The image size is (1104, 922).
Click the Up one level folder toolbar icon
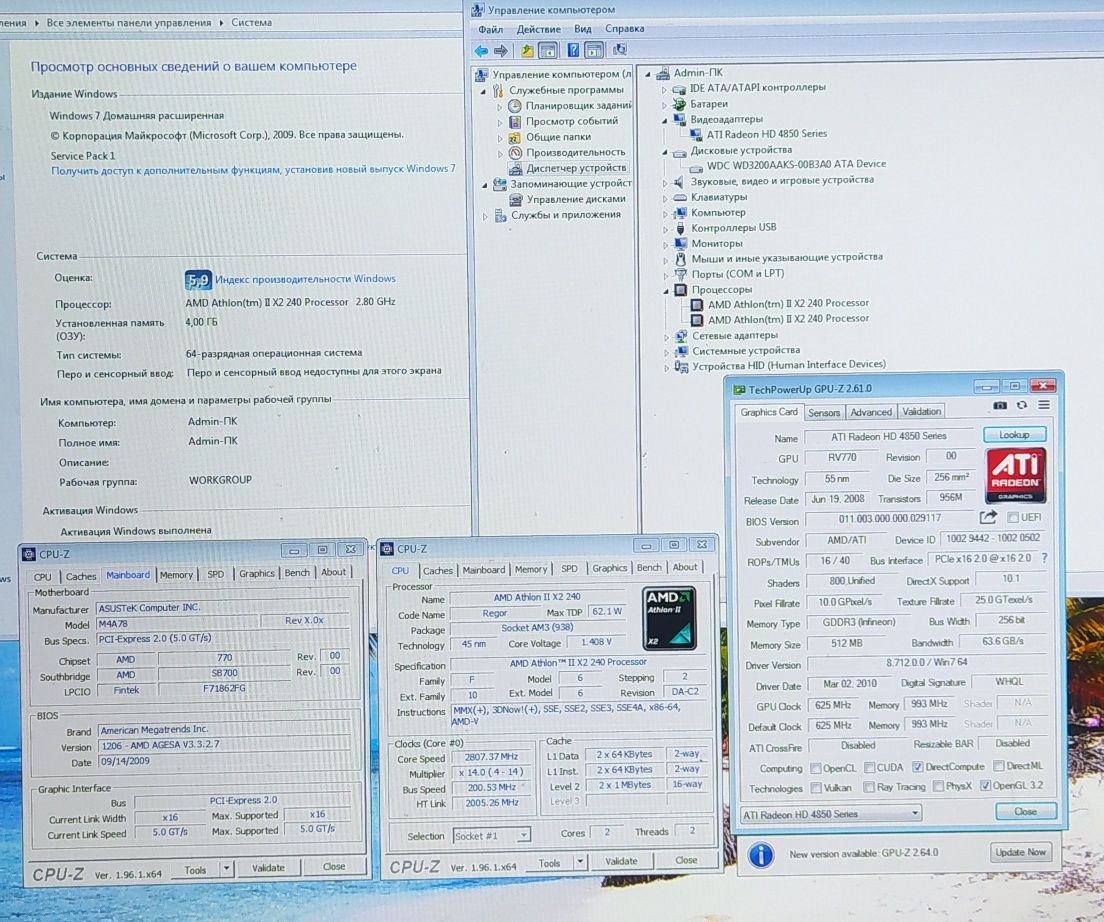click(x=527, y=50)
